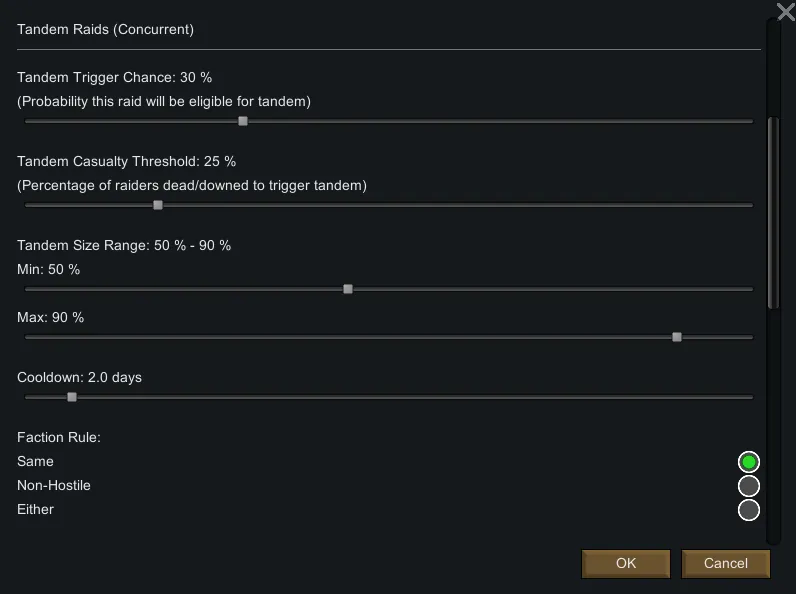Click the Tandem Trigger Chance slider handle
Screen dimensions: 796x594
pos(243,121)
